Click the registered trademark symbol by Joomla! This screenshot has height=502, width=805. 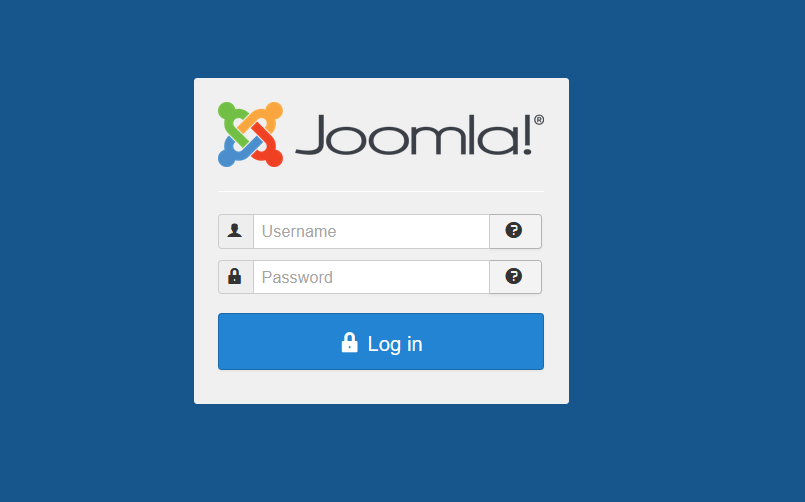(x=539, y=120)
